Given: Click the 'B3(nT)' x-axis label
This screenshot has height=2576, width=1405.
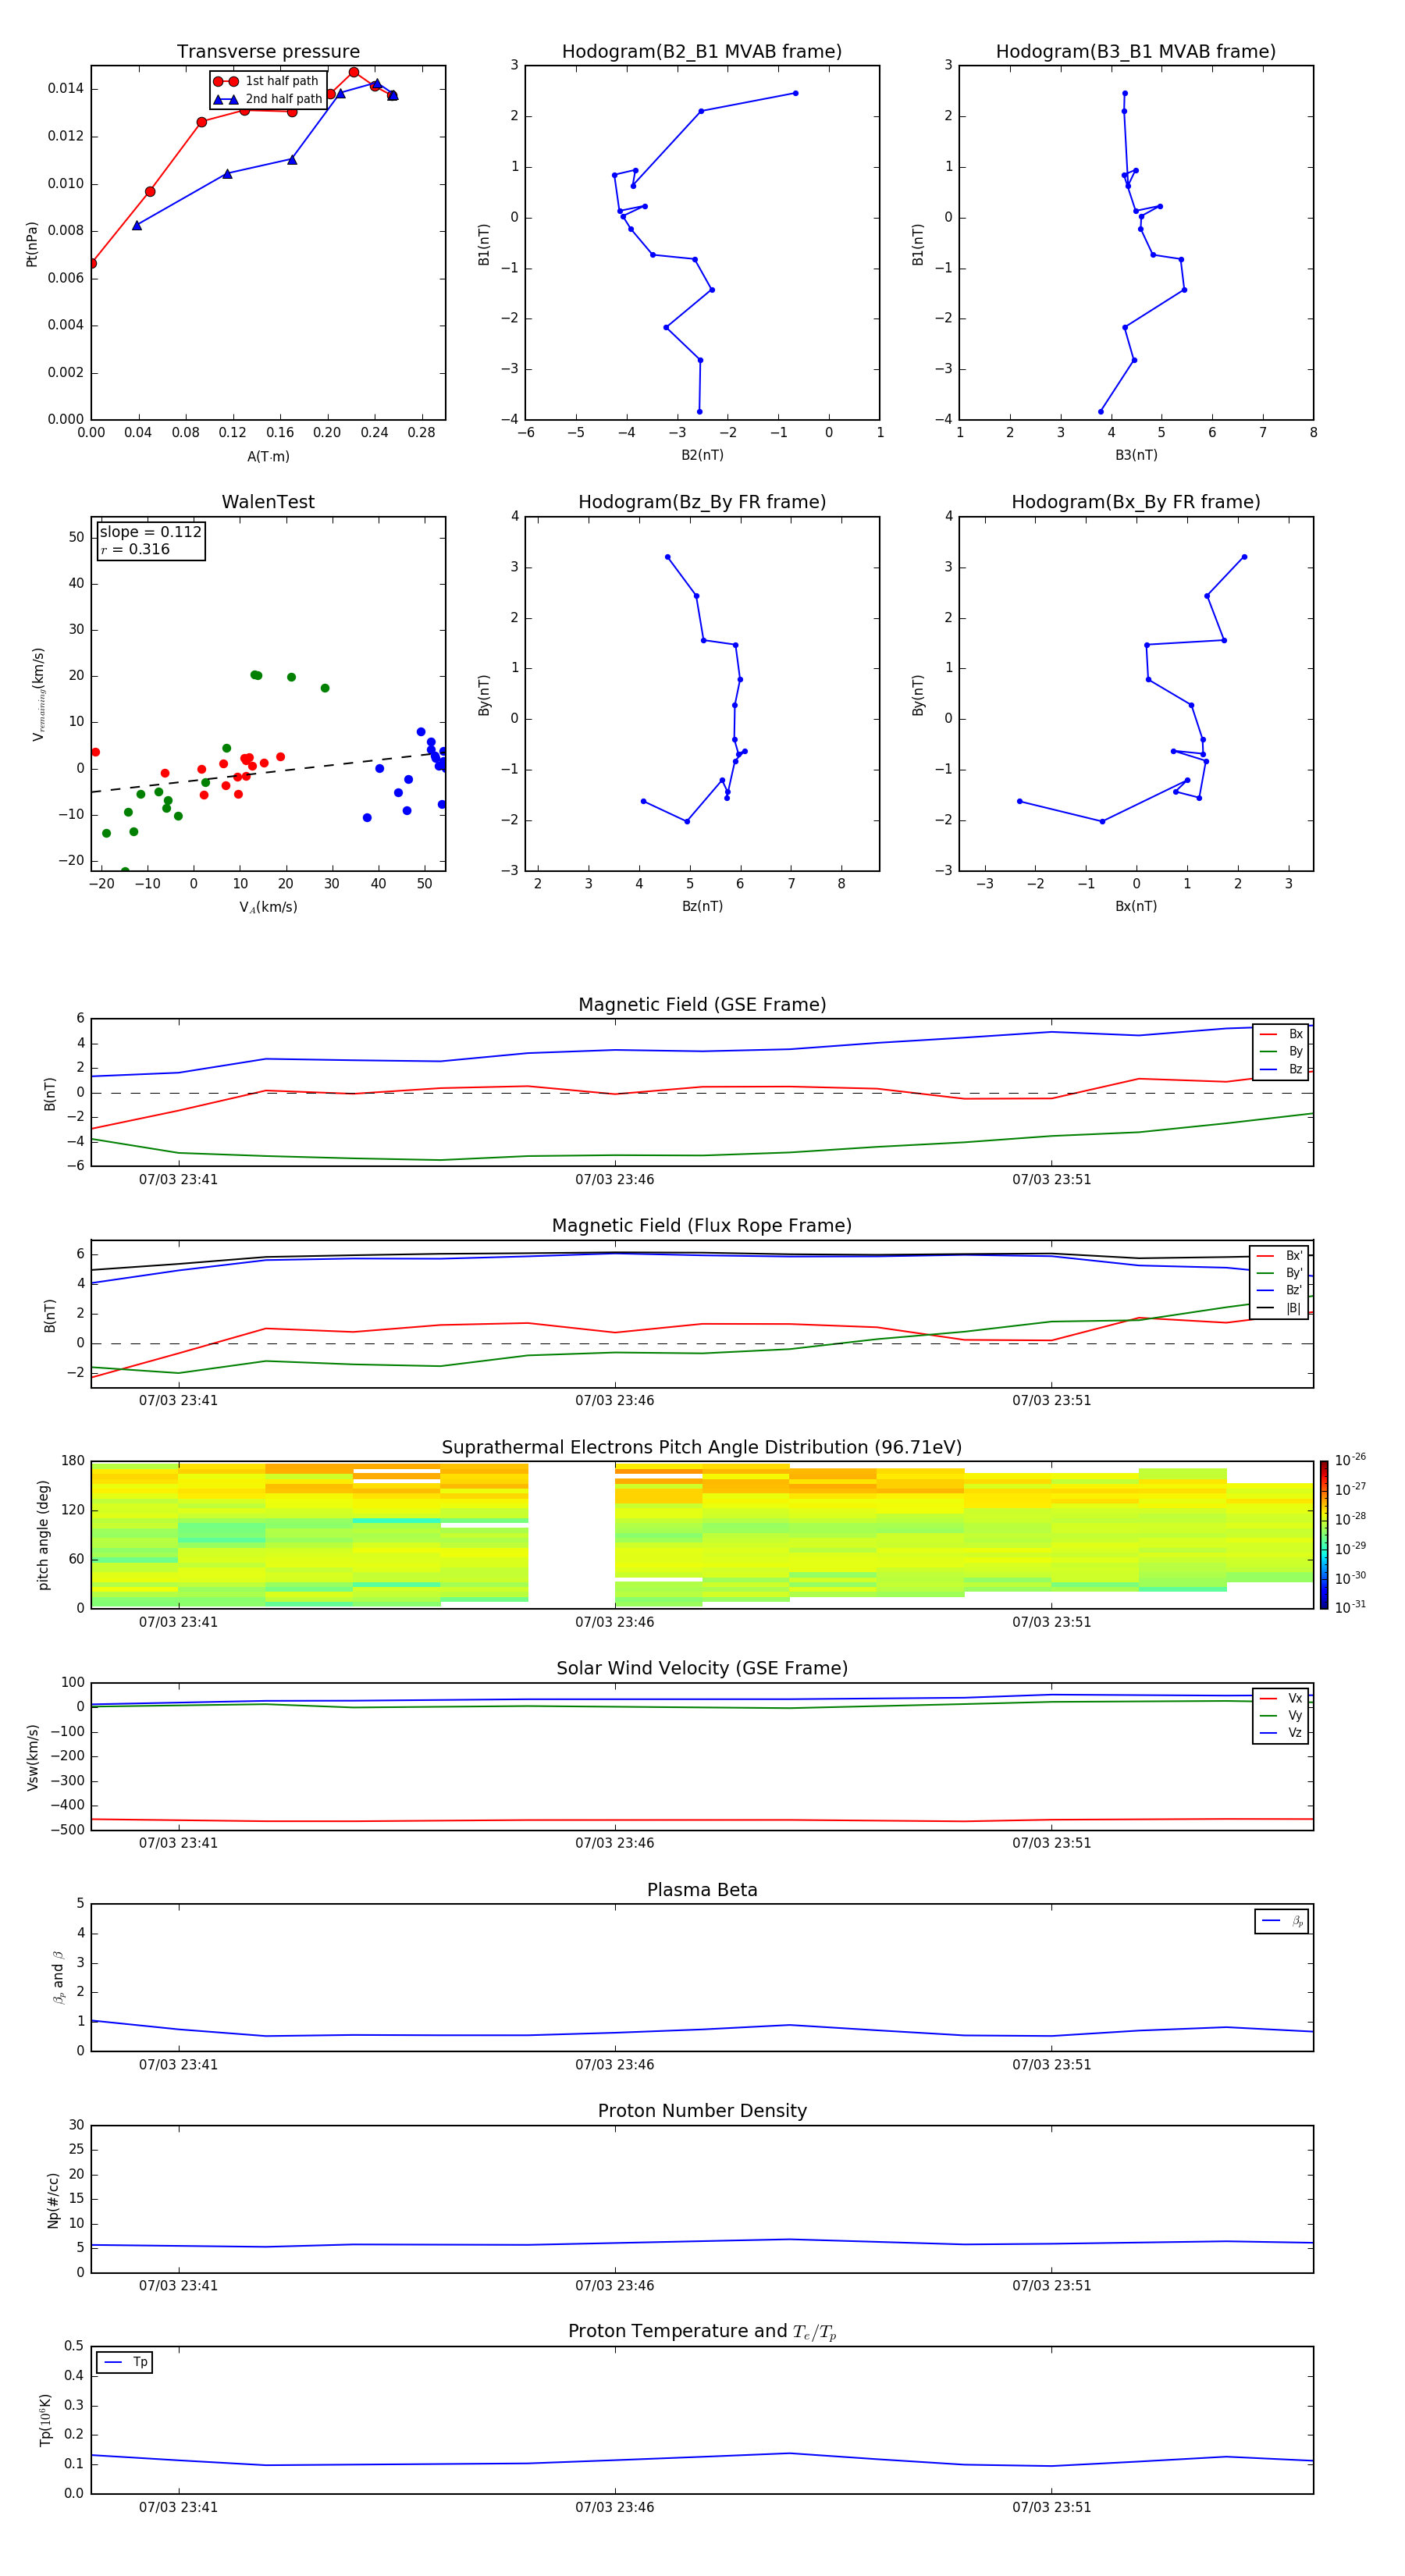Looking at the screenshot, I should [1136, 455].
